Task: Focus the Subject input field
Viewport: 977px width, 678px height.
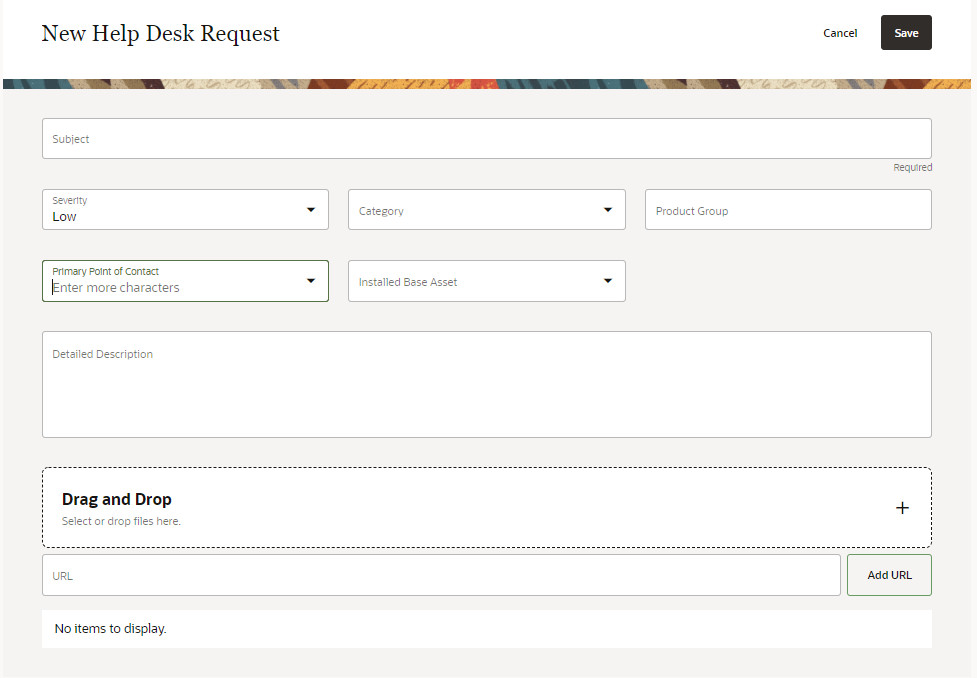Action: [487, 138]
